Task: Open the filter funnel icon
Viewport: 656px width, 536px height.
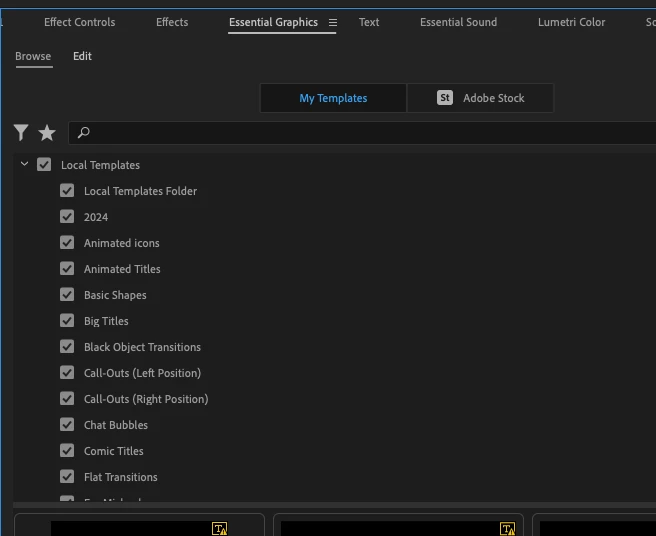Action: coord(20,133)
